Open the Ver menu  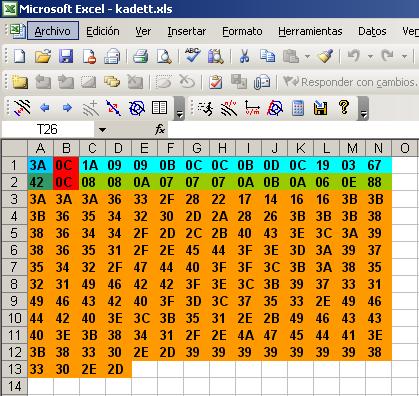coord(143,31)
